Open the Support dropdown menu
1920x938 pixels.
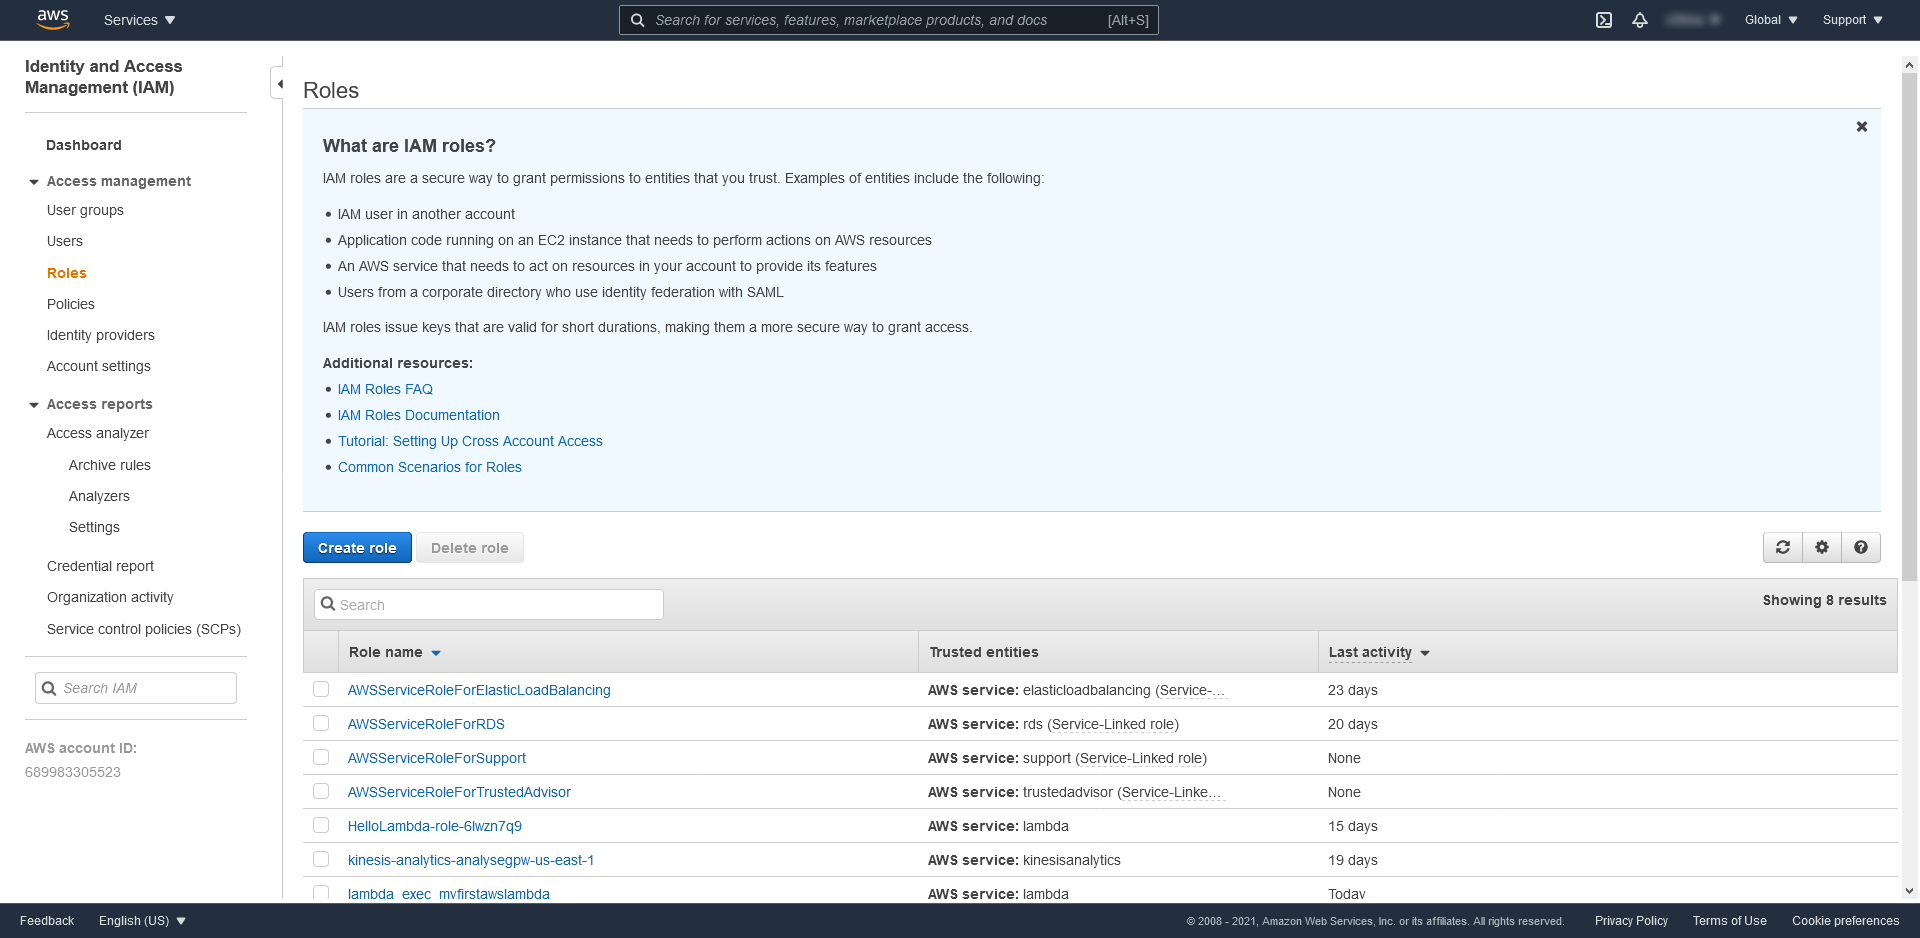1852,20
